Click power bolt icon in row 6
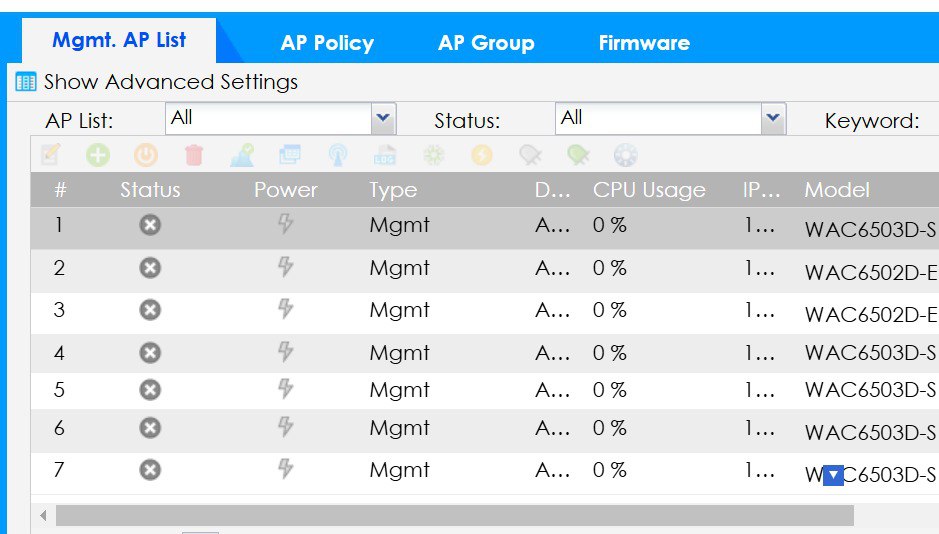 [x=286, y=427]
